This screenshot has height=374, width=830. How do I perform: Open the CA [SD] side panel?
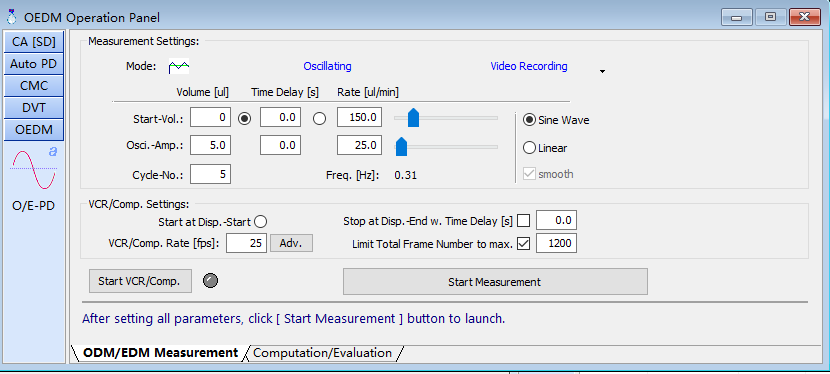click(34, 42)
